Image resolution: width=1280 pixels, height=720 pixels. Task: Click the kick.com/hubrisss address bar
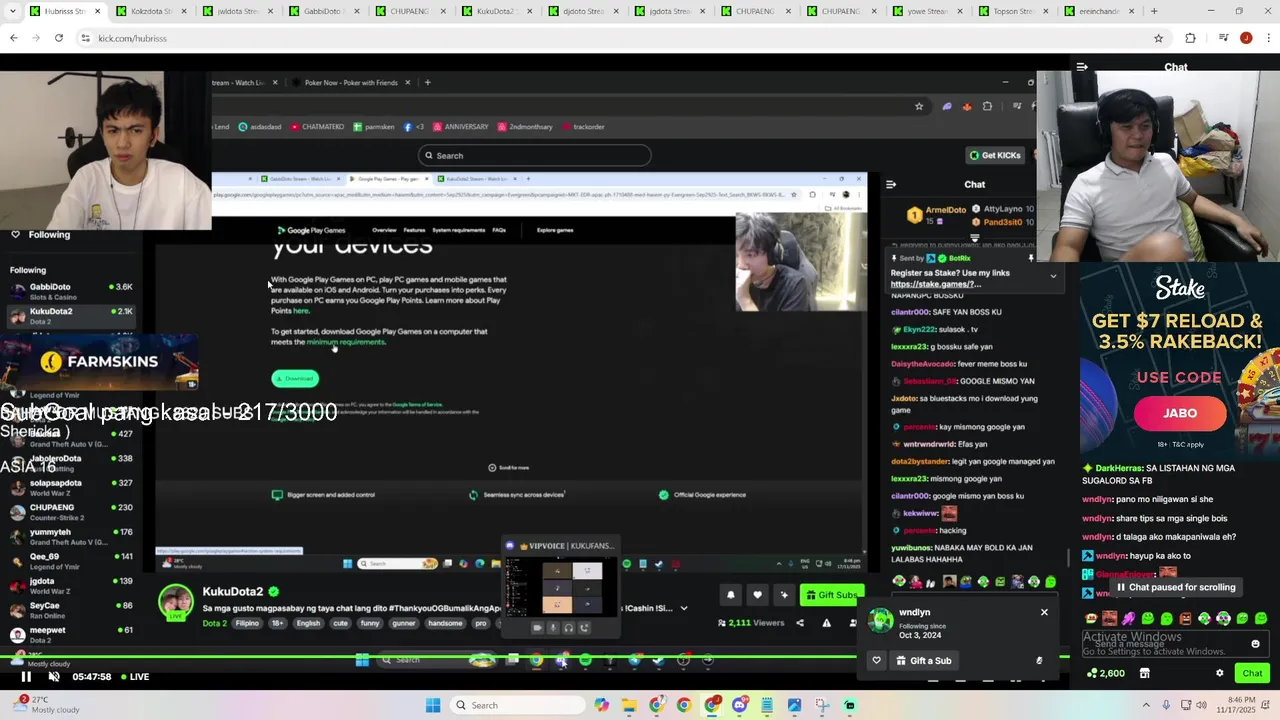click(x=620, y=38)
